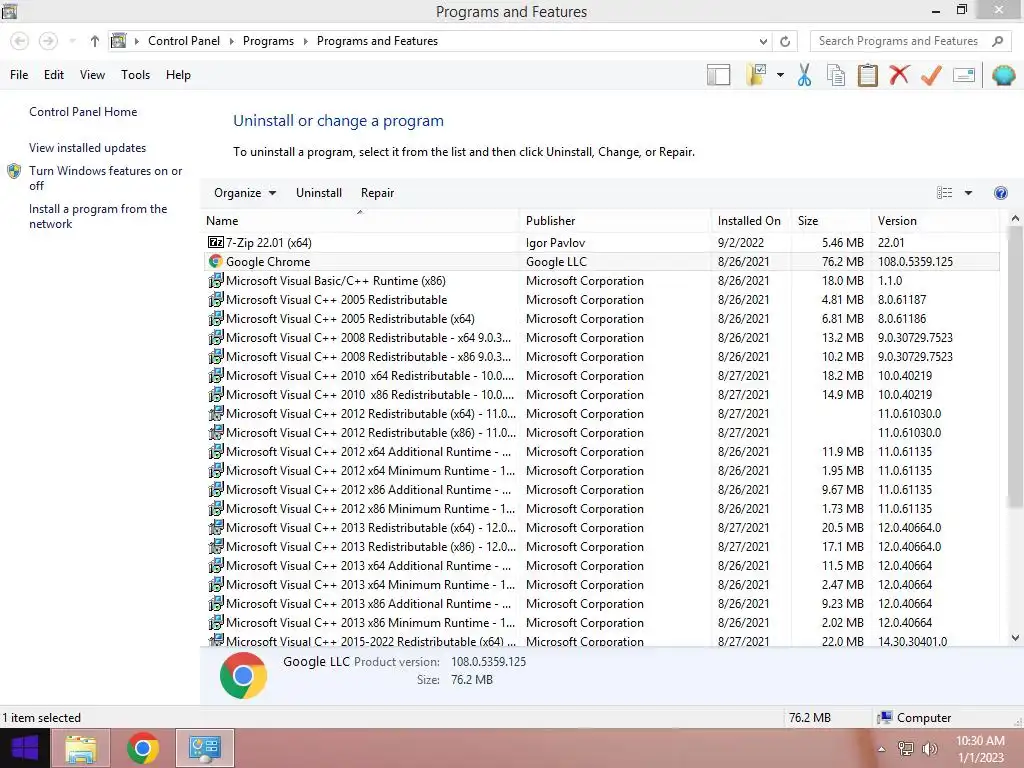Viewport: 1024px width, 768px height.
Task: Open the Edit menu
Action: click(x=54, y=75)
